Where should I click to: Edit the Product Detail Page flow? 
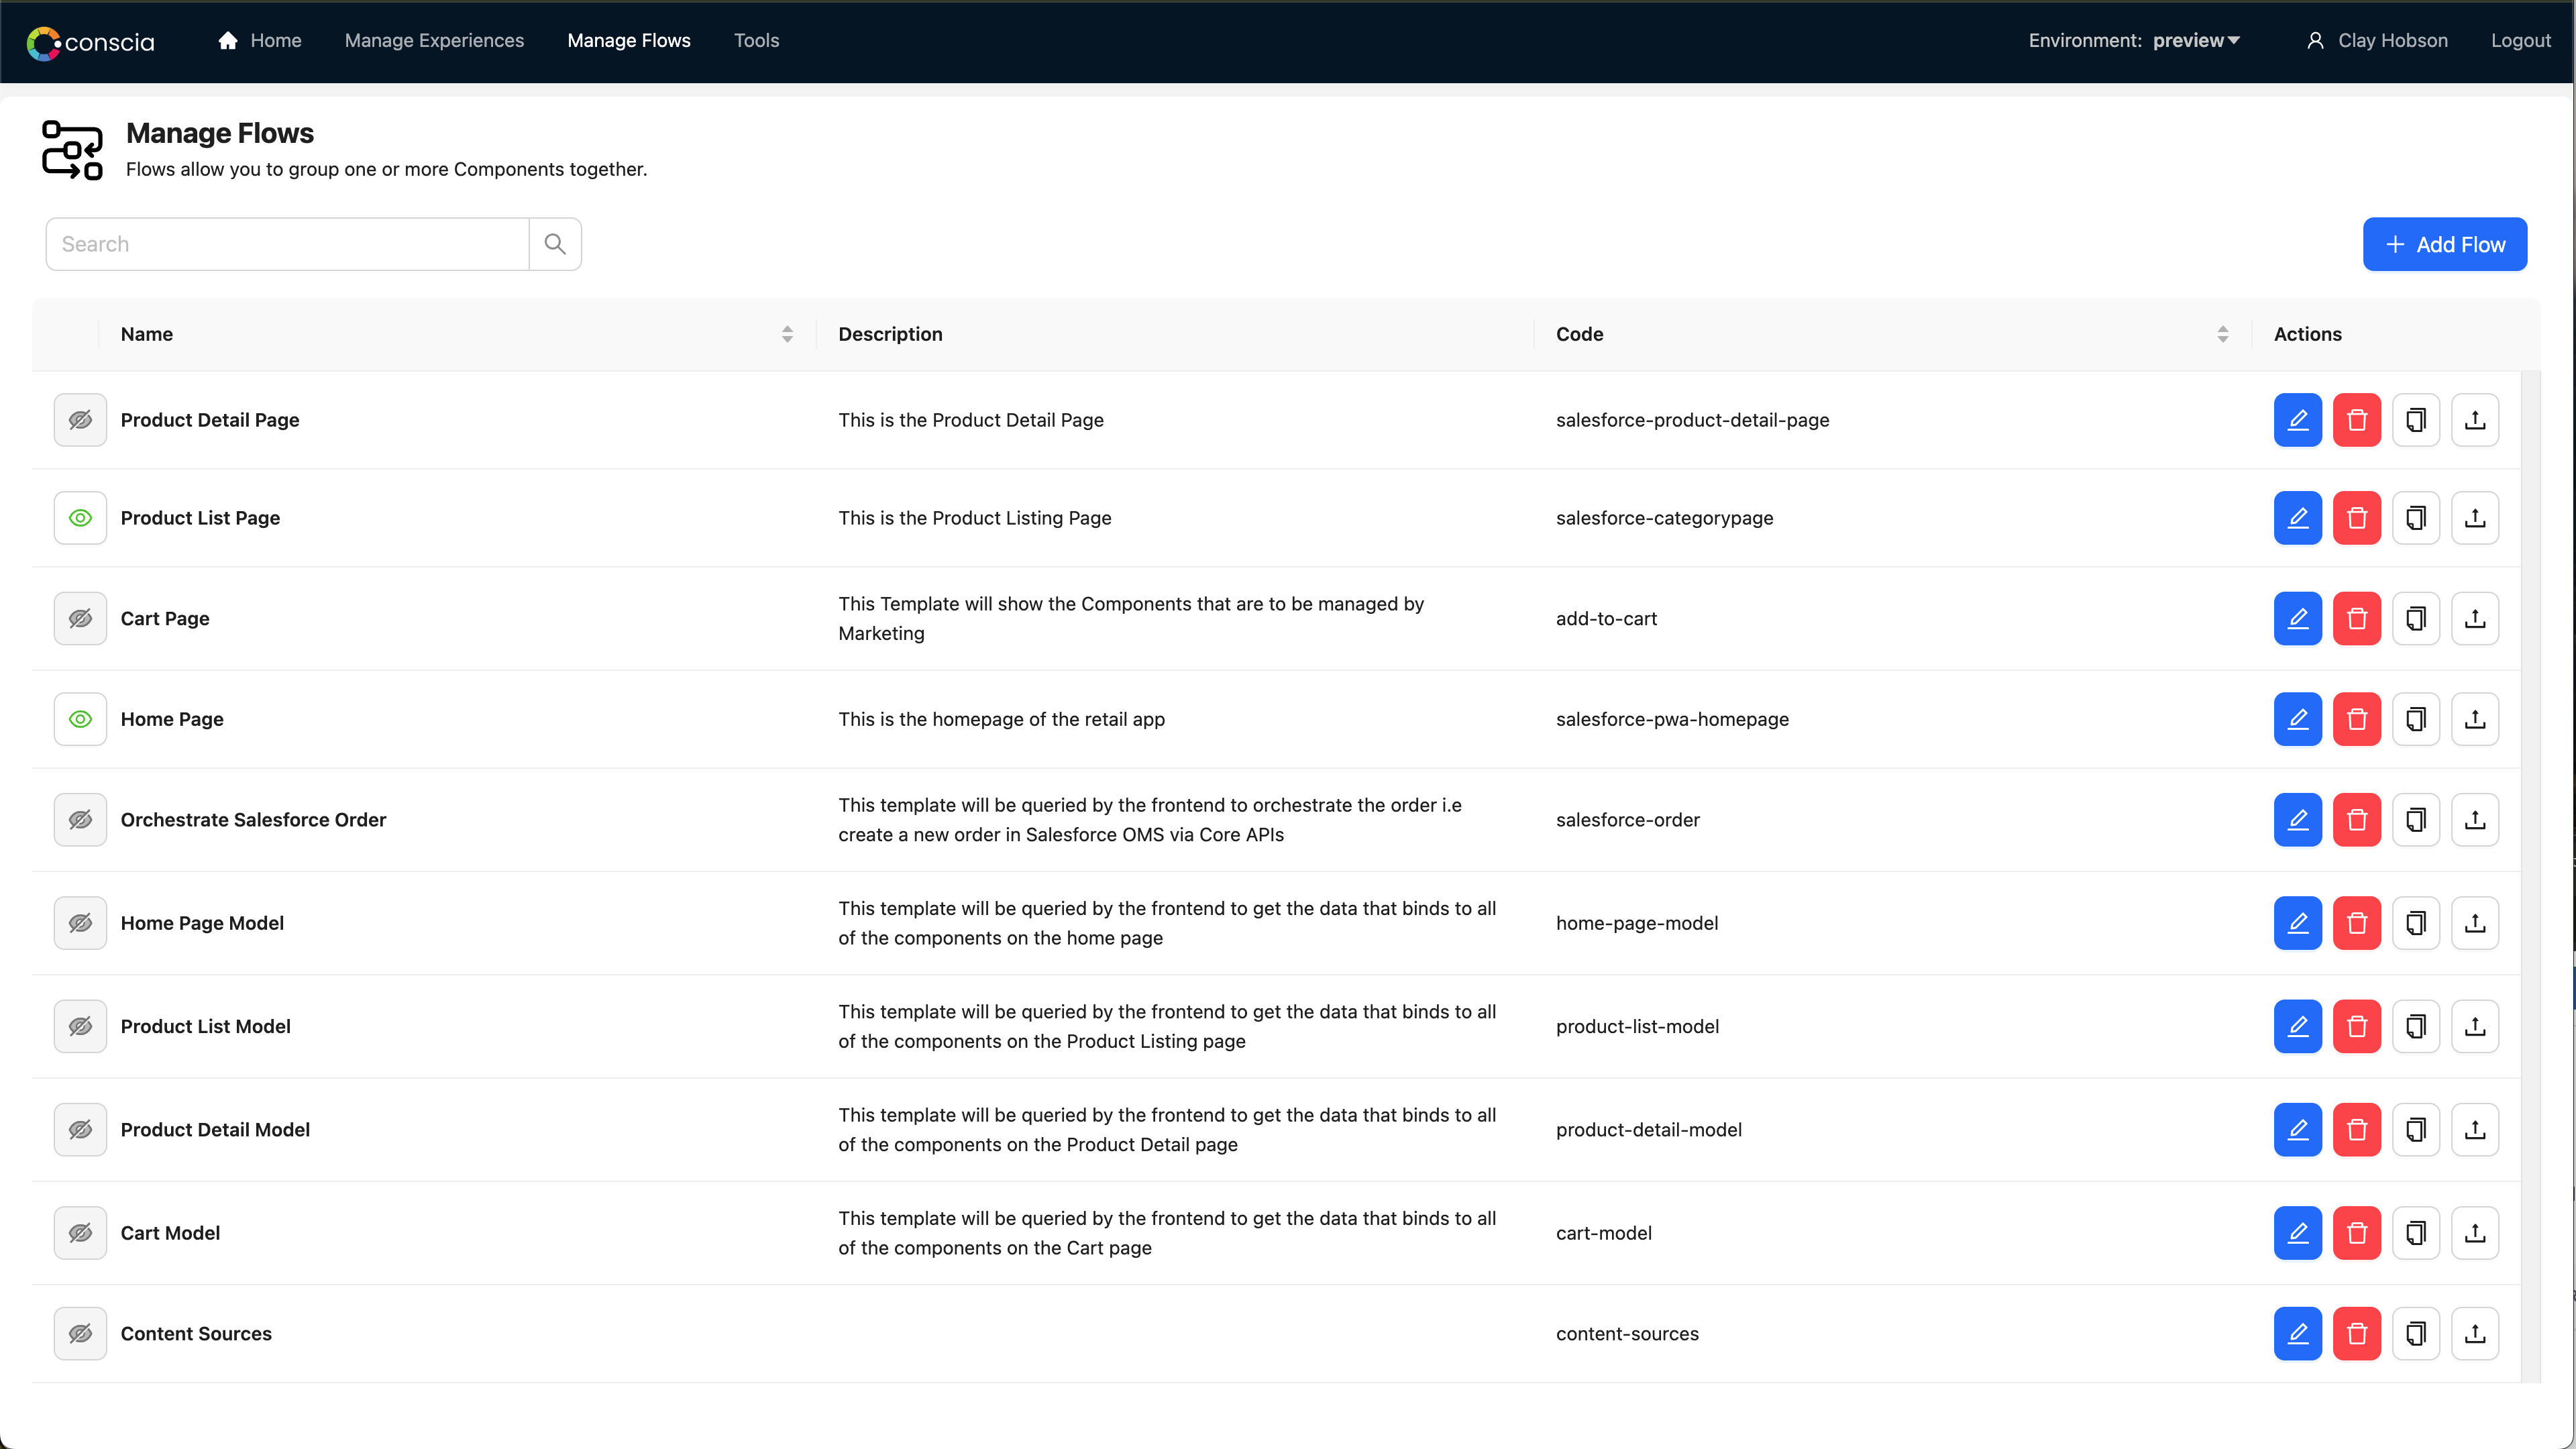point(2297,420)
